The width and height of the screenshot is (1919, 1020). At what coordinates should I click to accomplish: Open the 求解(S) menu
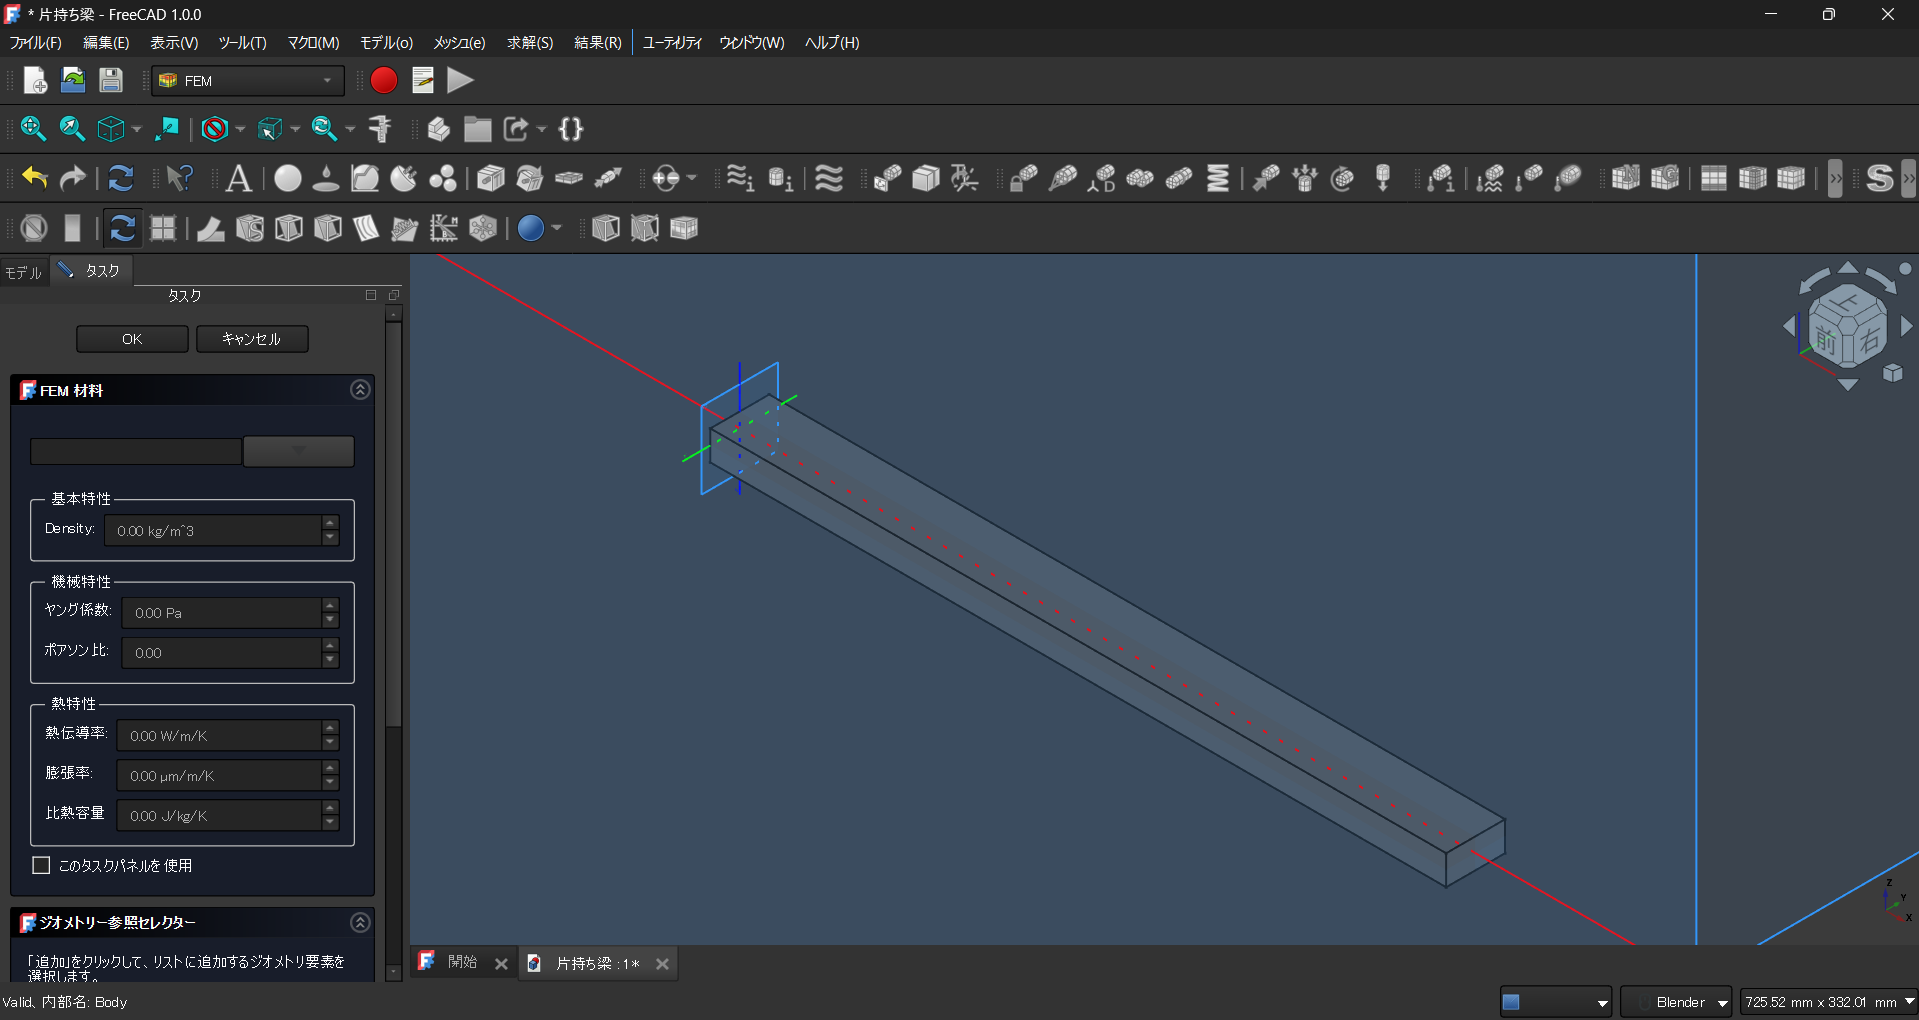(x=530, y=43)
